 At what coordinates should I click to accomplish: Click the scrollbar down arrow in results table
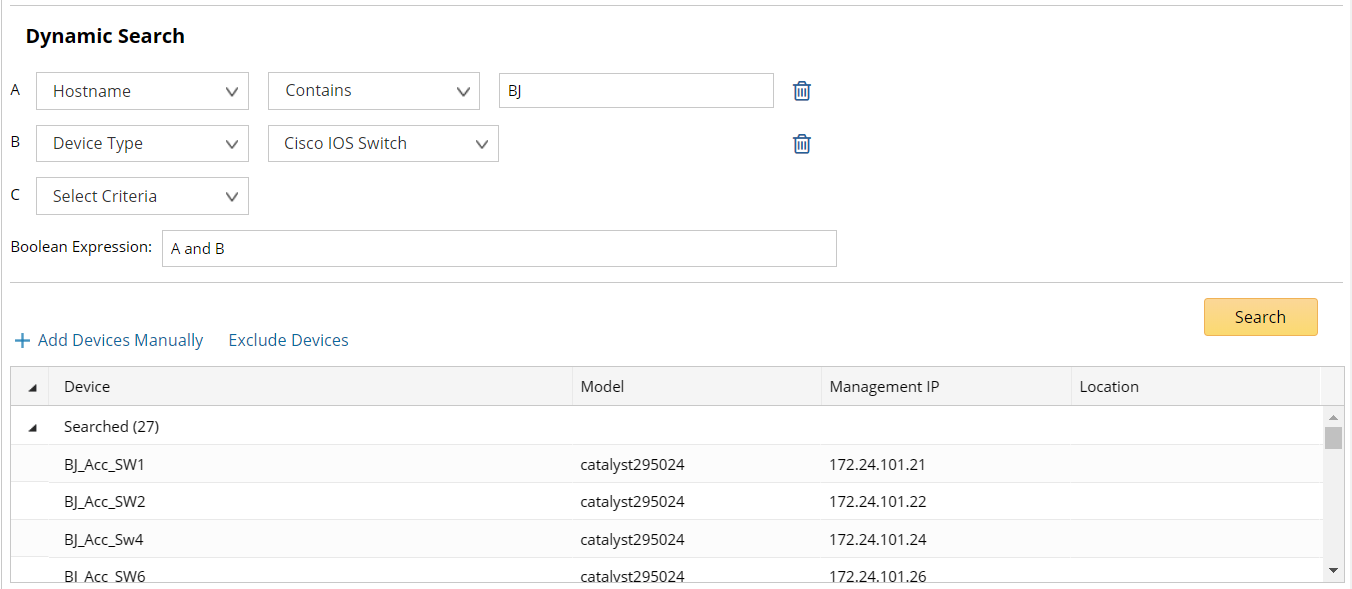tap(1333, 570)
